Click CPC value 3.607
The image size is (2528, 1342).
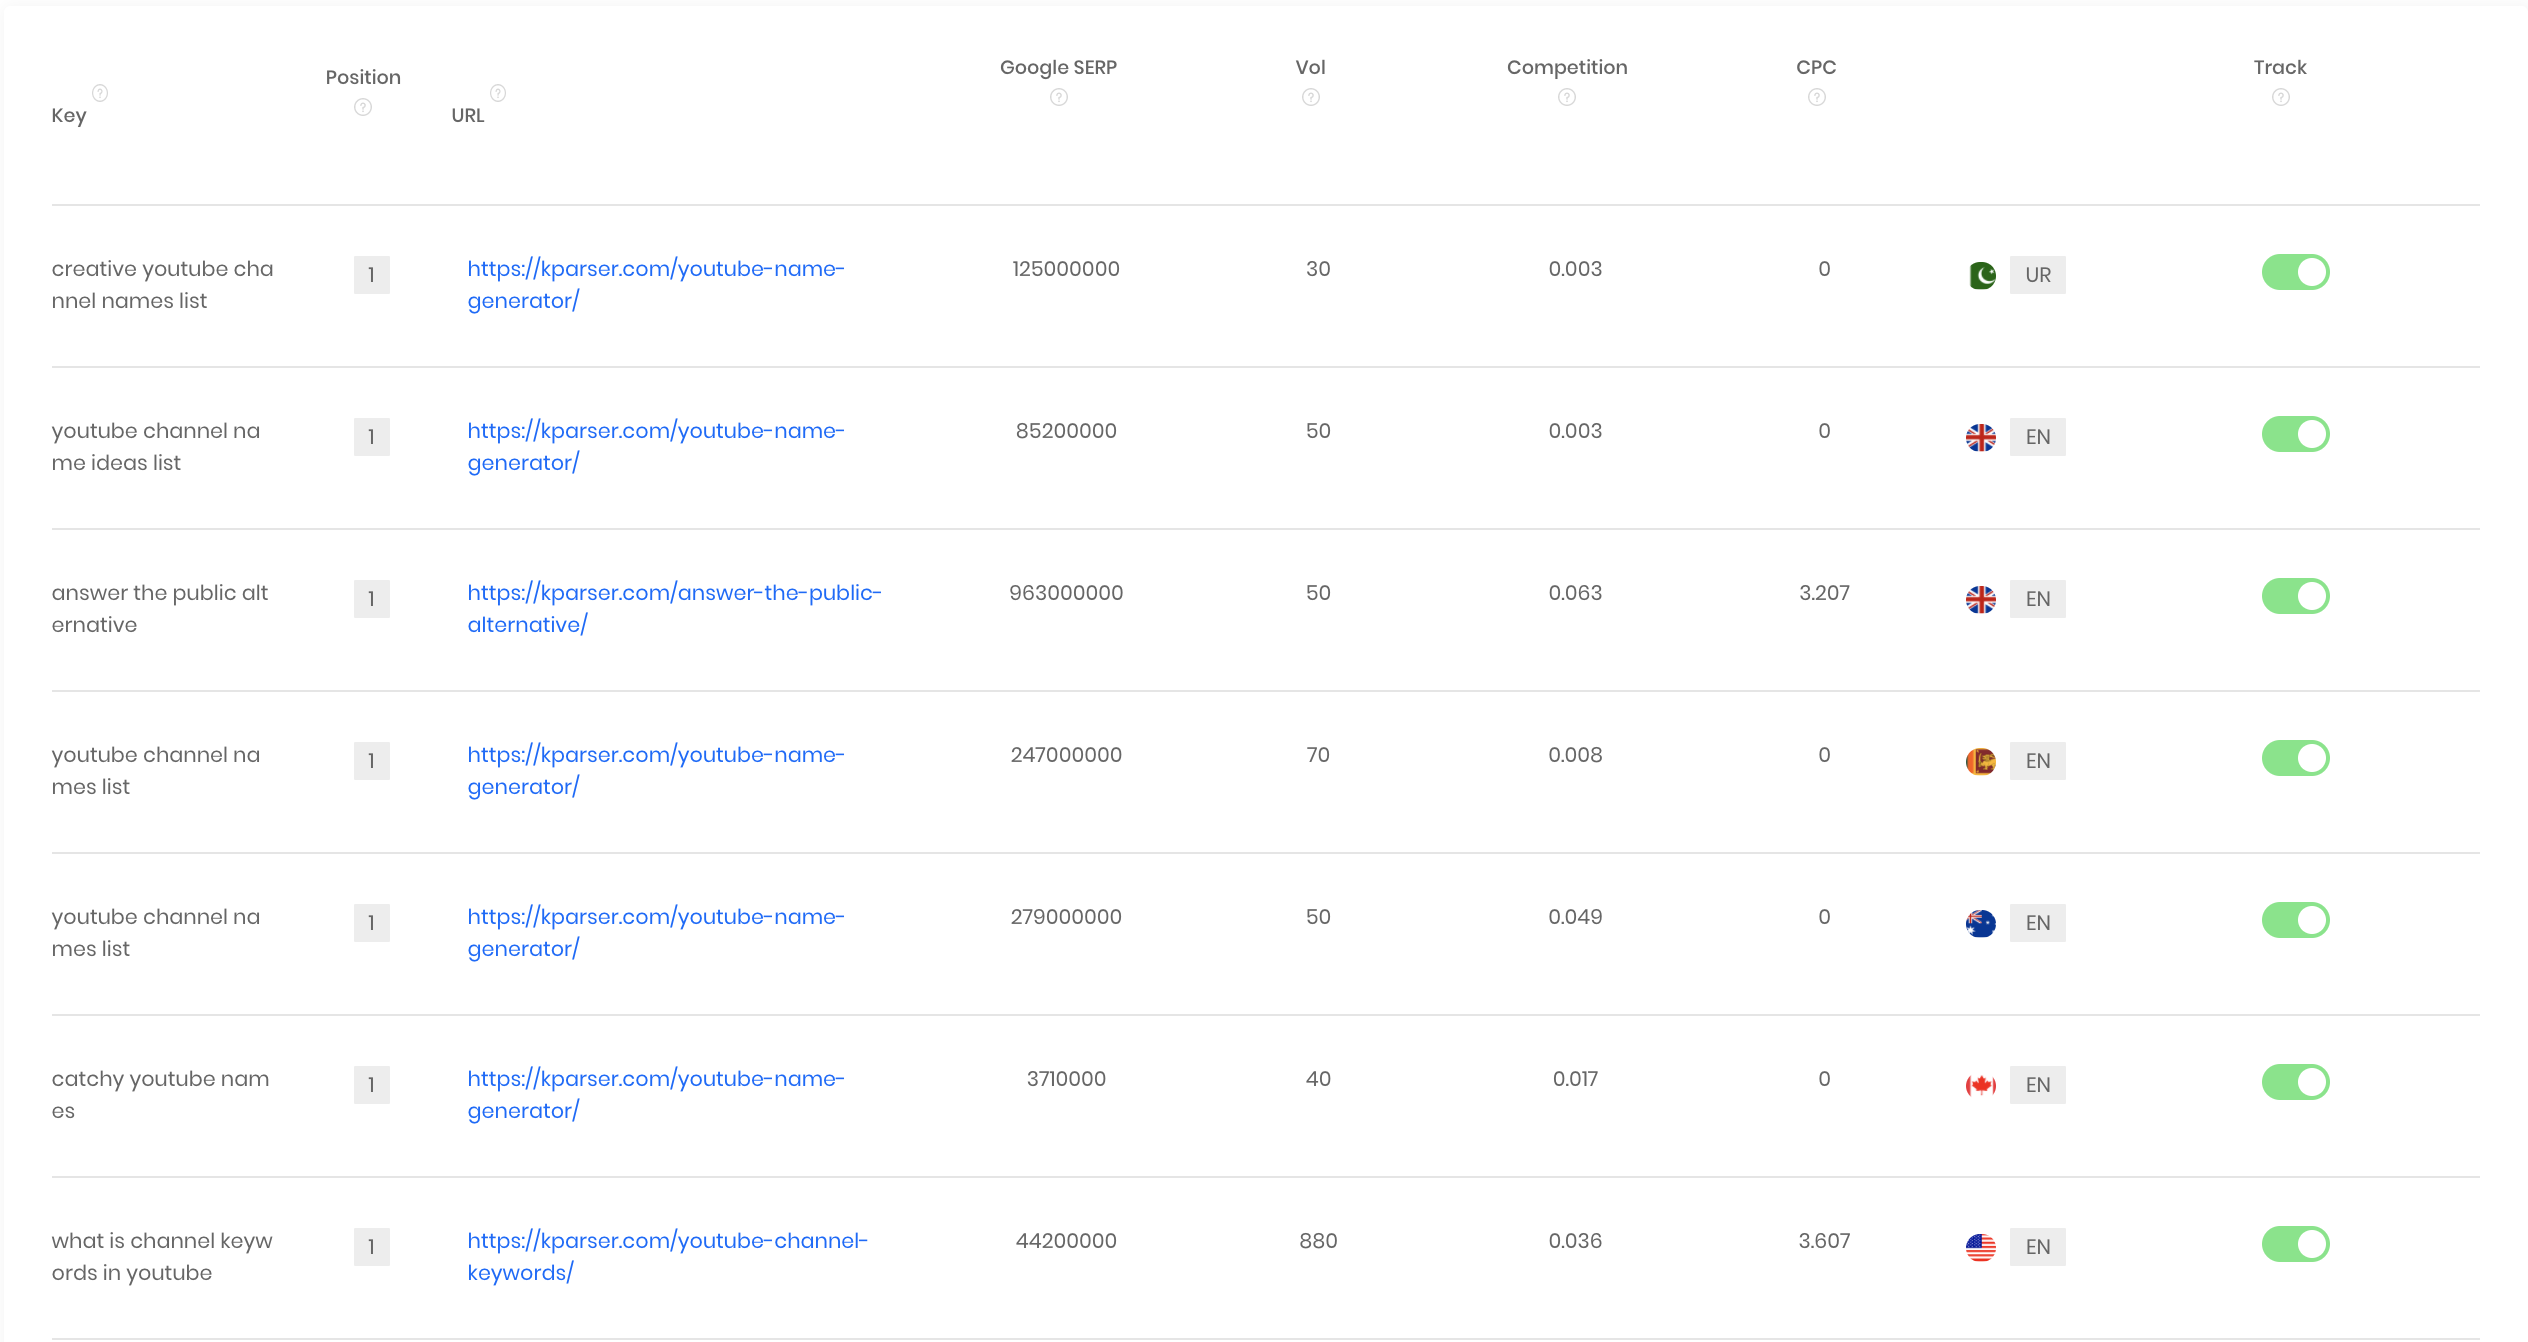tap(1824, 1241)
